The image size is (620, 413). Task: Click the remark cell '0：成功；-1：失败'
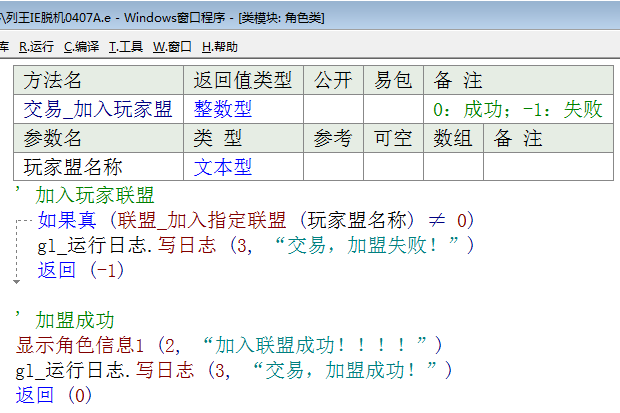pos(517,109)
